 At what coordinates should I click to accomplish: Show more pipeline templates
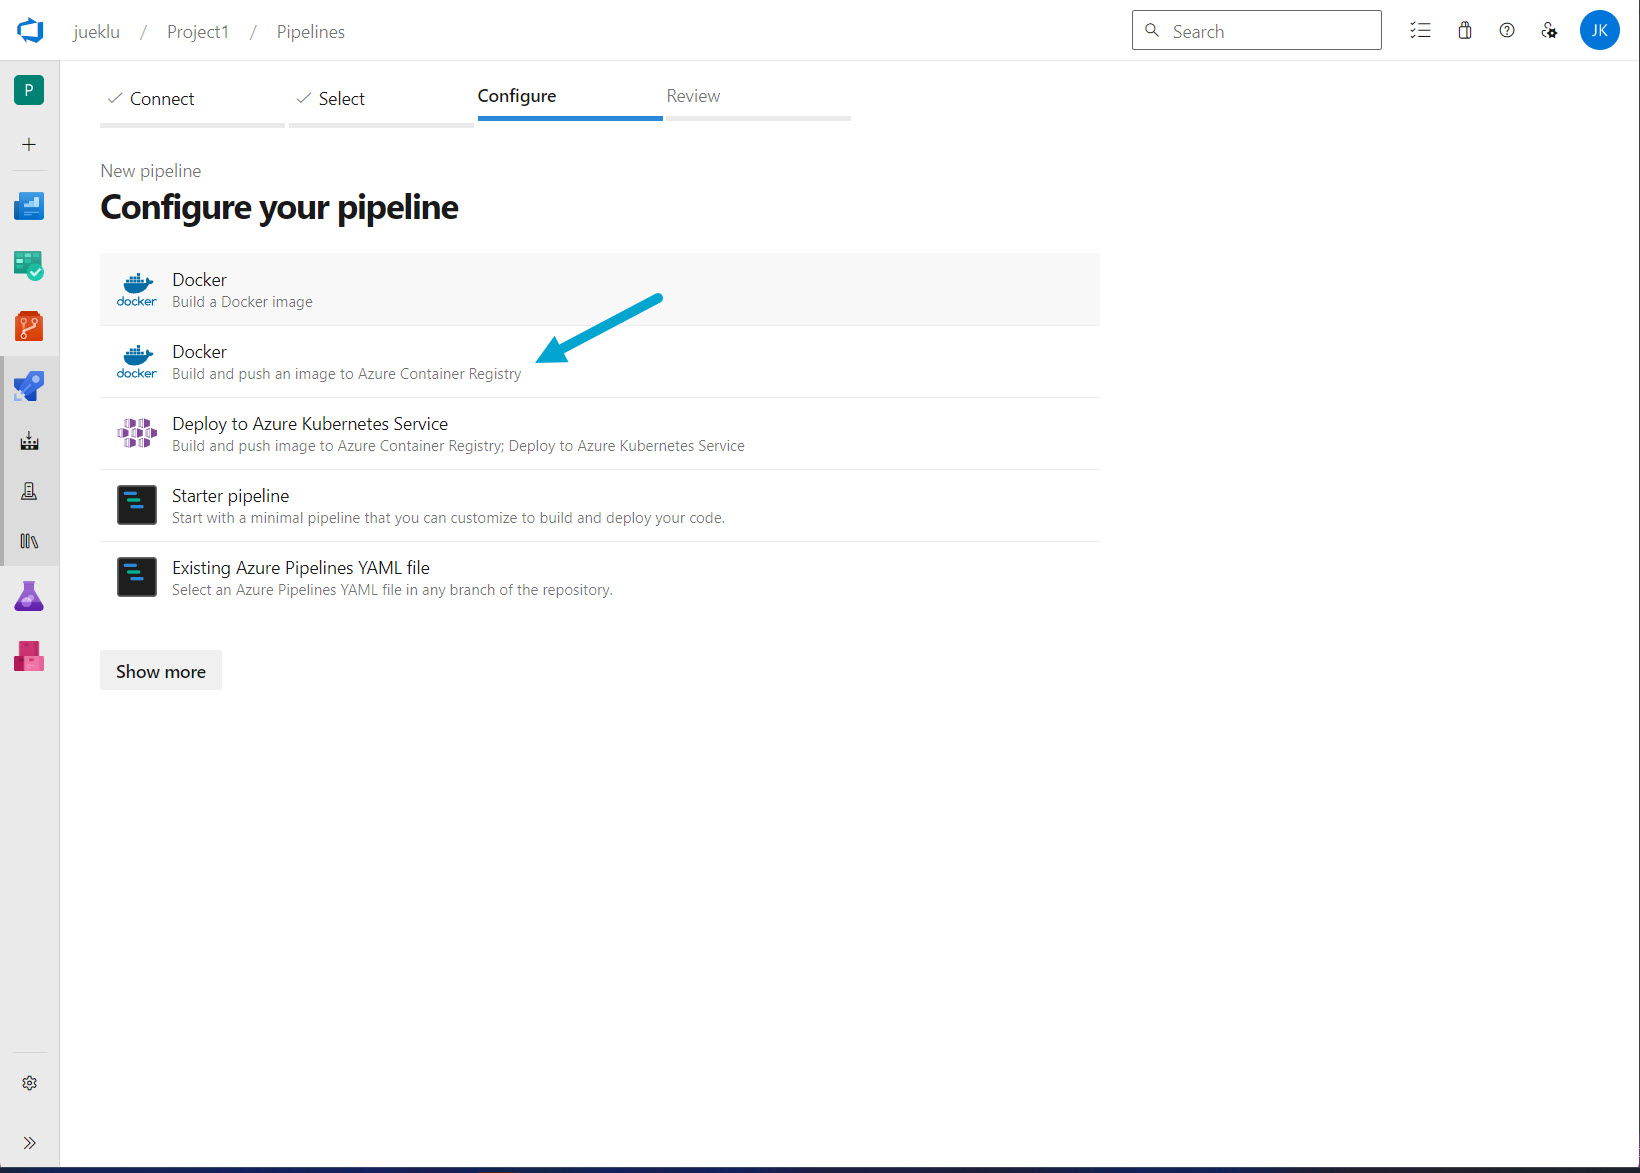coord(160,670)
